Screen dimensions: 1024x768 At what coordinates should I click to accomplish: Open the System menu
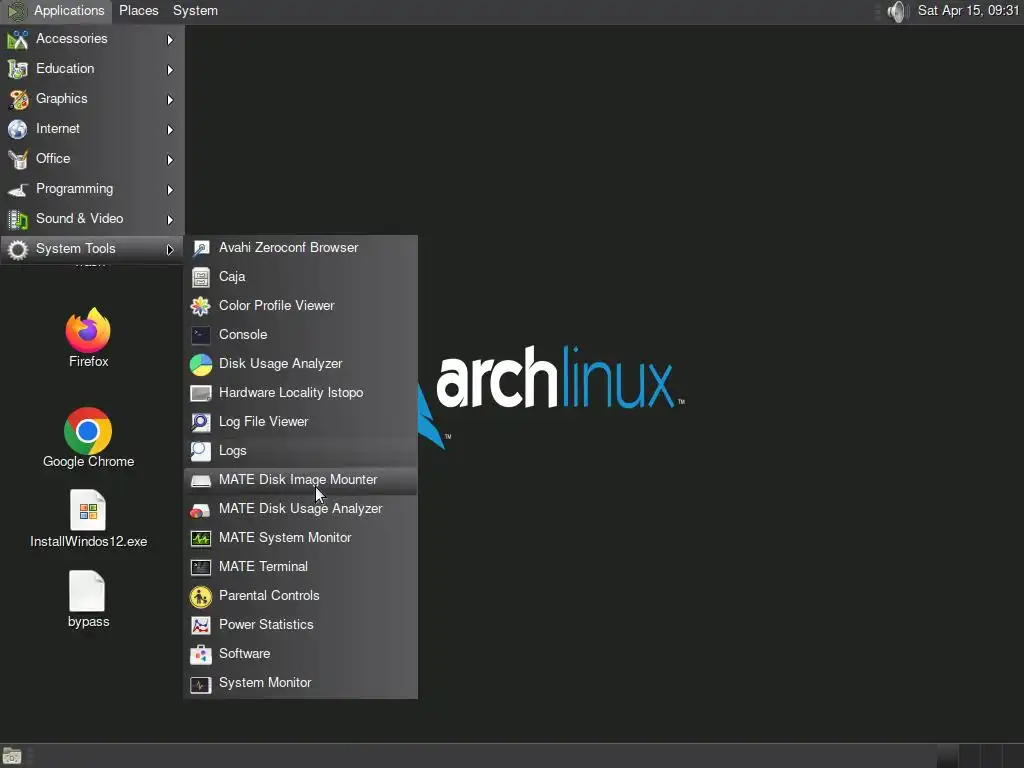[x=195, y=11]
